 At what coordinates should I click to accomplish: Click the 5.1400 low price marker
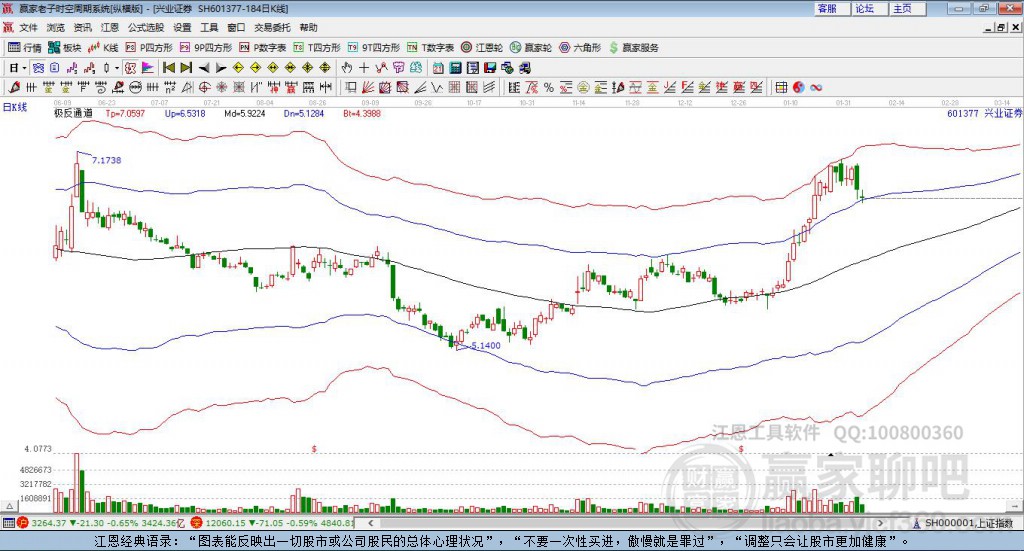(x=486, y=345)
